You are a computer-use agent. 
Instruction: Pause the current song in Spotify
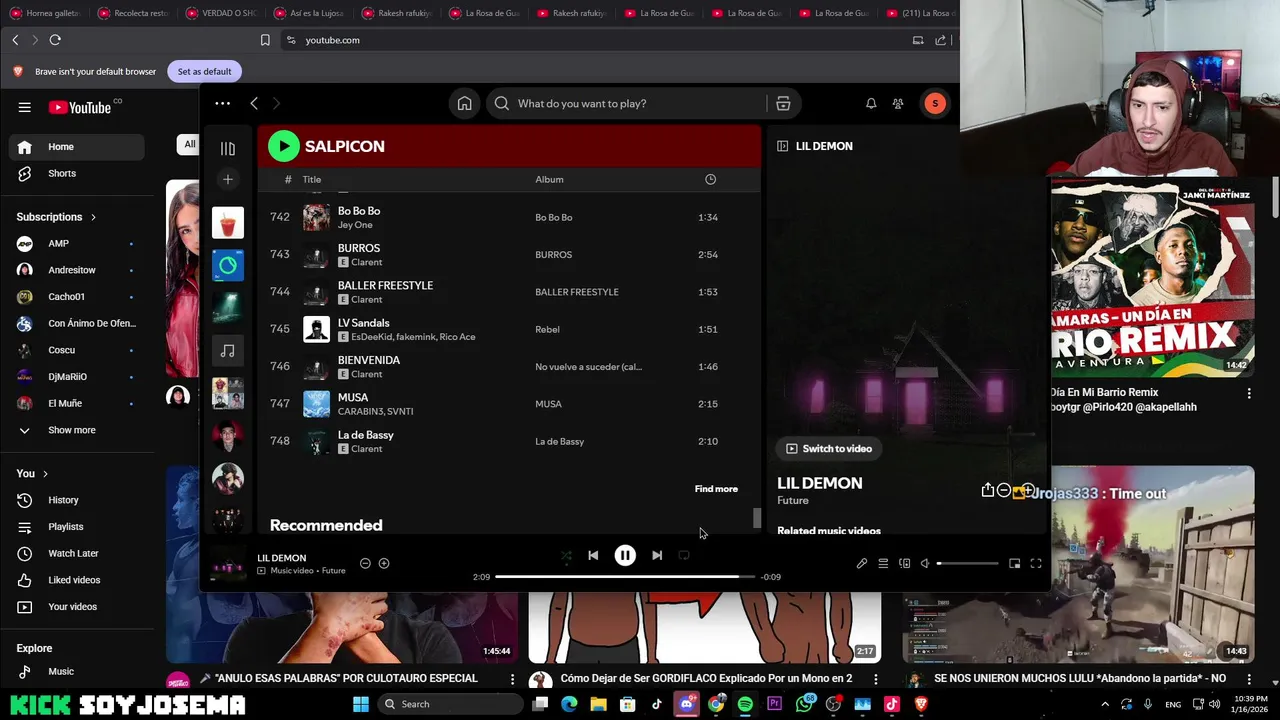tap(625, 555)
